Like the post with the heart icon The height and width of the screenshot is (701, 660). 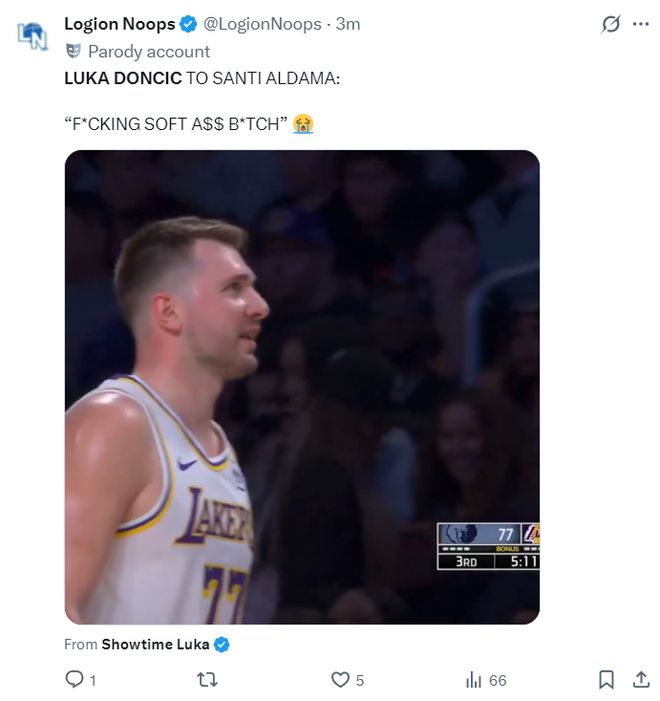tap(341, 680)
